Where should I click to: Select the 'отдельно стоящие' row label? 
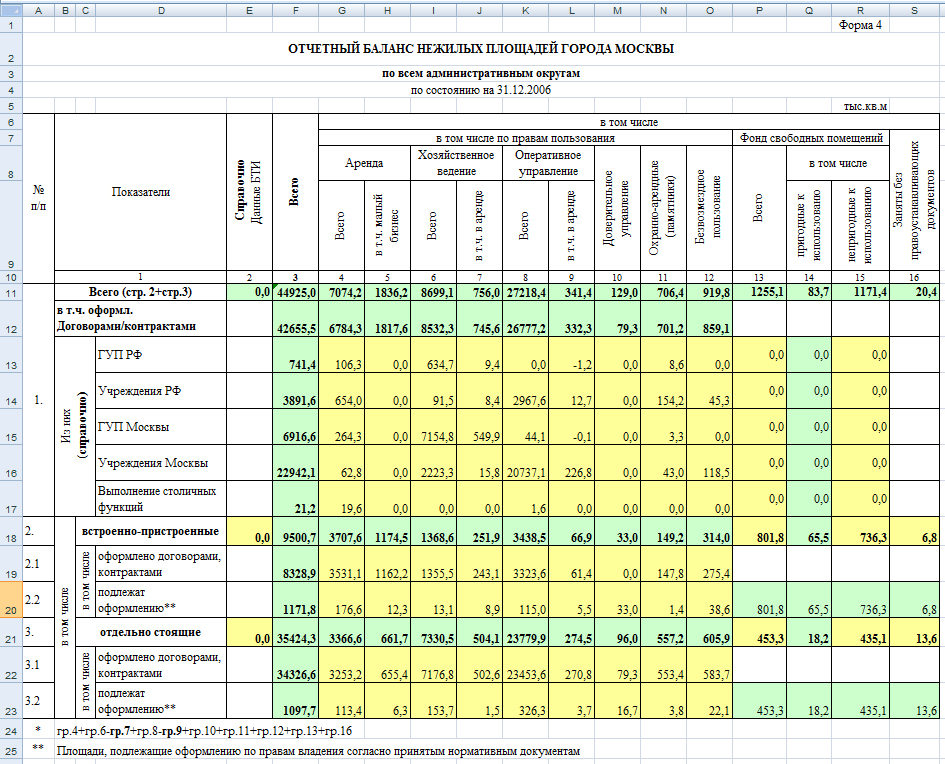click(x=151, y=632)
